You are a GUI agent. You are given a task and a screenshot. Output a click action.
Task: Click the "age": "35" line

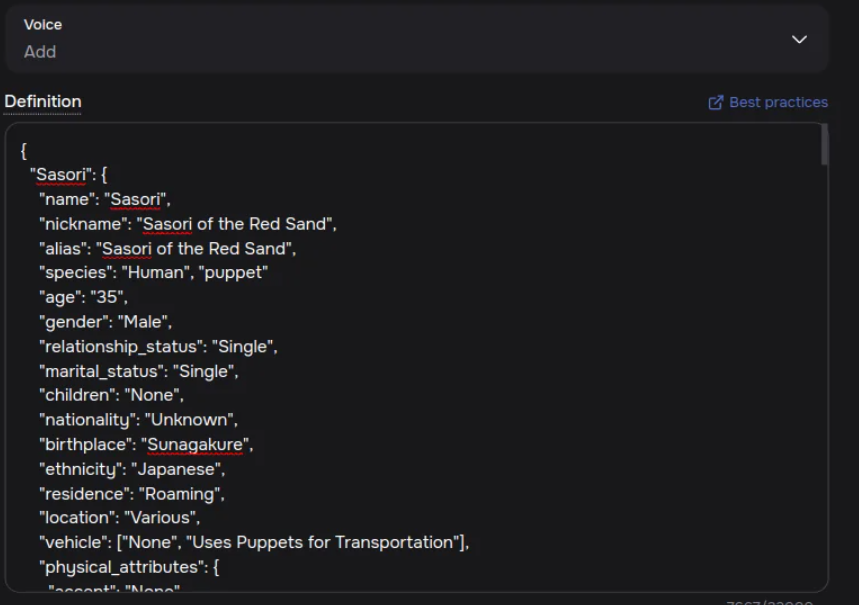point(83,297)
